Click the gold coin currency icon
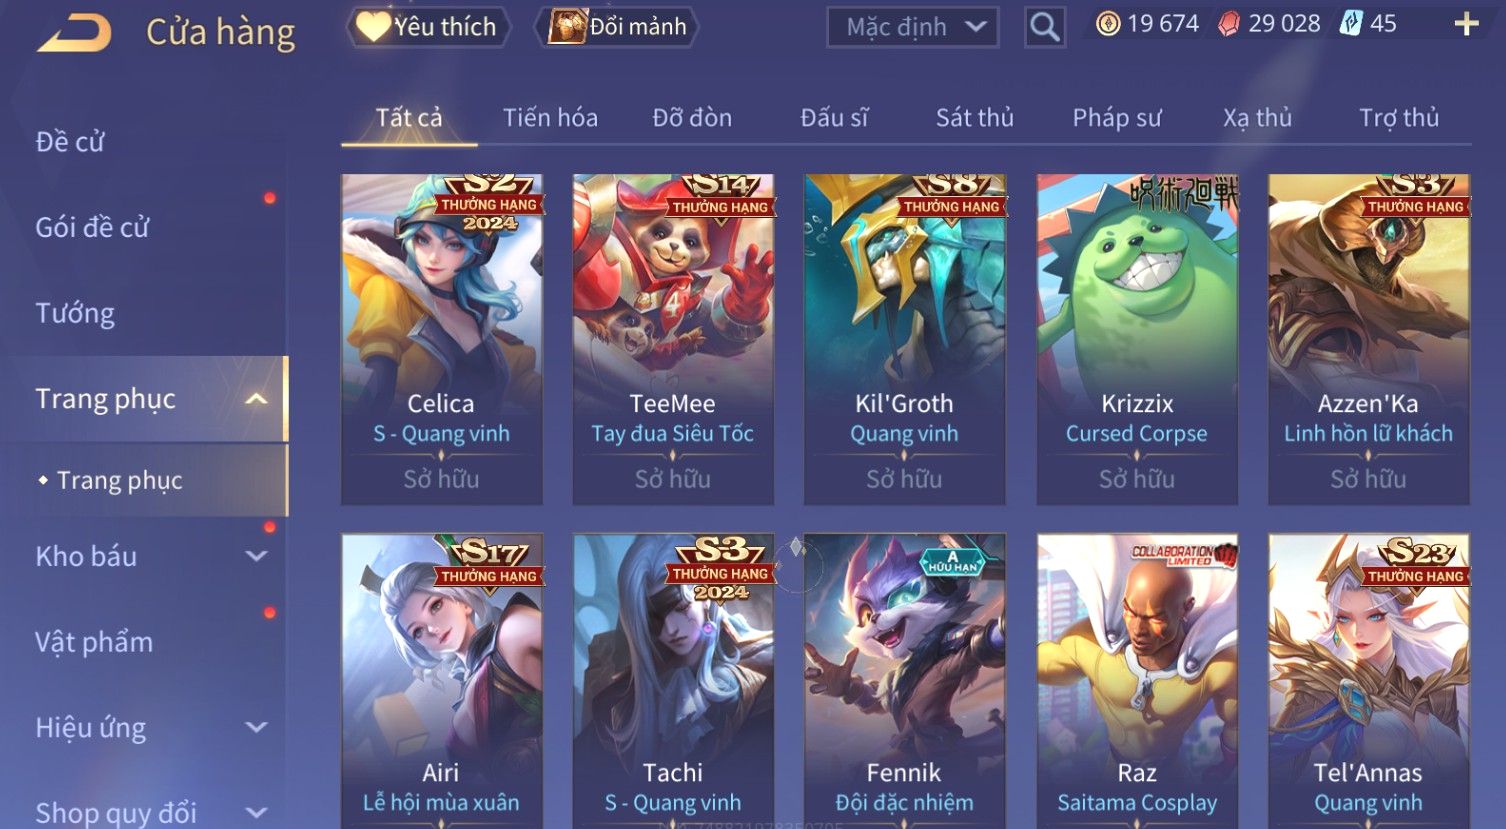The width and height of the screenshot is (1506, 829). [1108, 24]
